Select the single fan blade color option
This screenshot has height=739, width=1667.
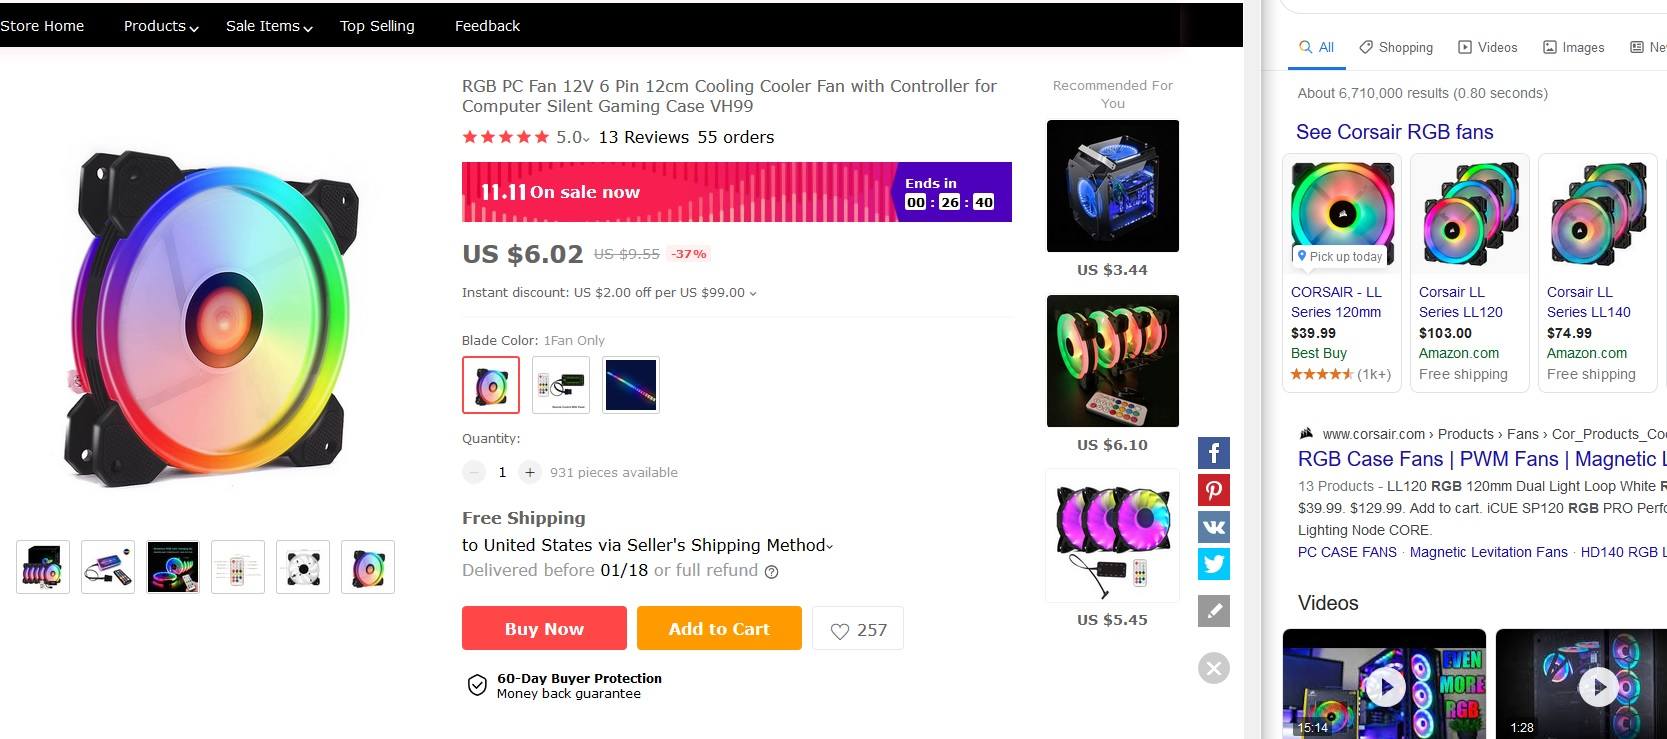click(x=491, y=385)
